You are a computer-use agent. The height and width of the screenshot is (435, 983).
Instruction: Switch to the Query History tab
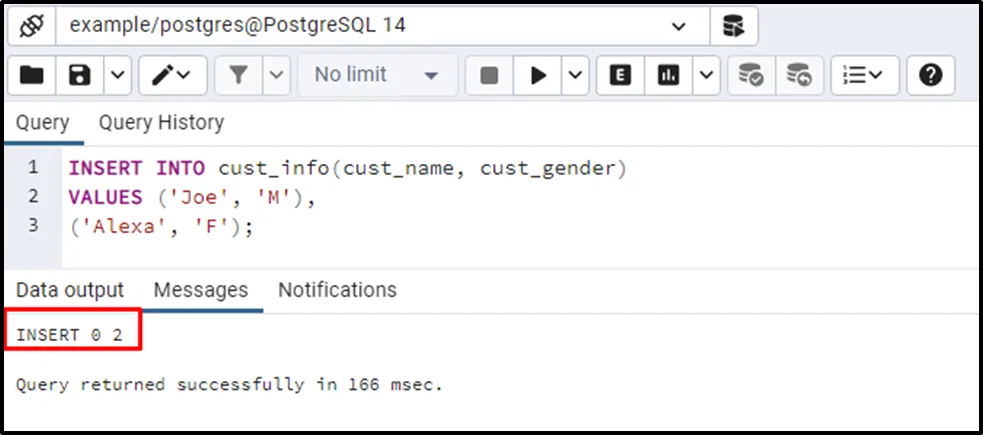(x=161, y=123)
